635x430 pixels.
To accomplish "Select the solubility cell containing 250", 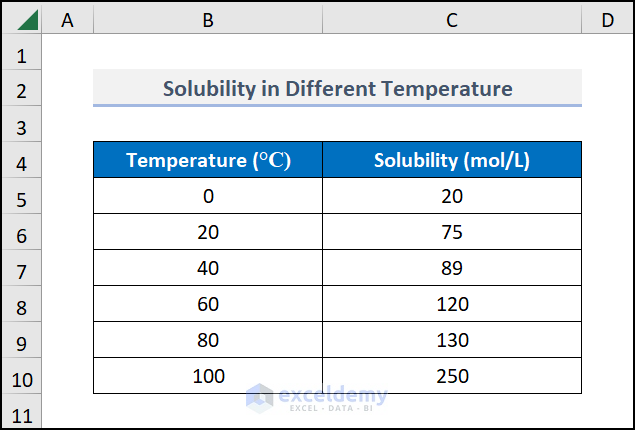I will click(452, 376).
